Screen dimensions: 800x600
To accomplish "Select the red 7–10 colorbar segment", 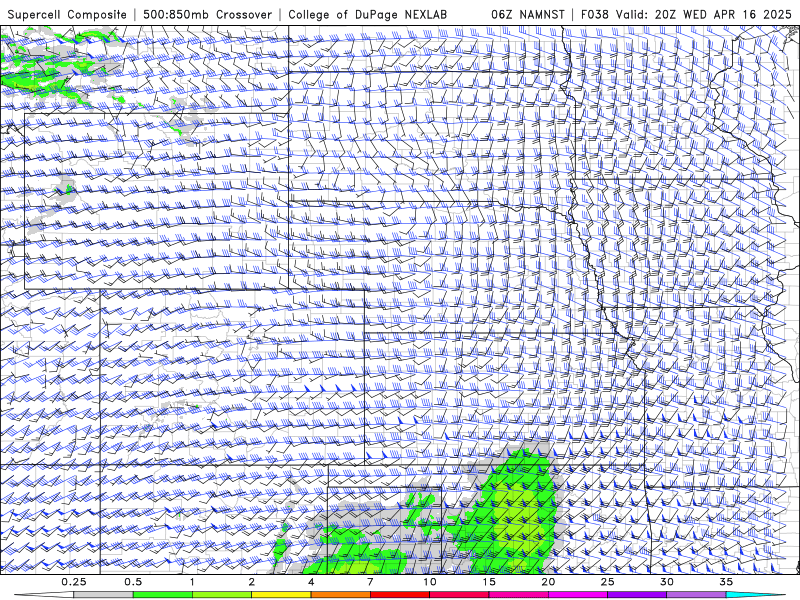I will (x=399, y=595).
